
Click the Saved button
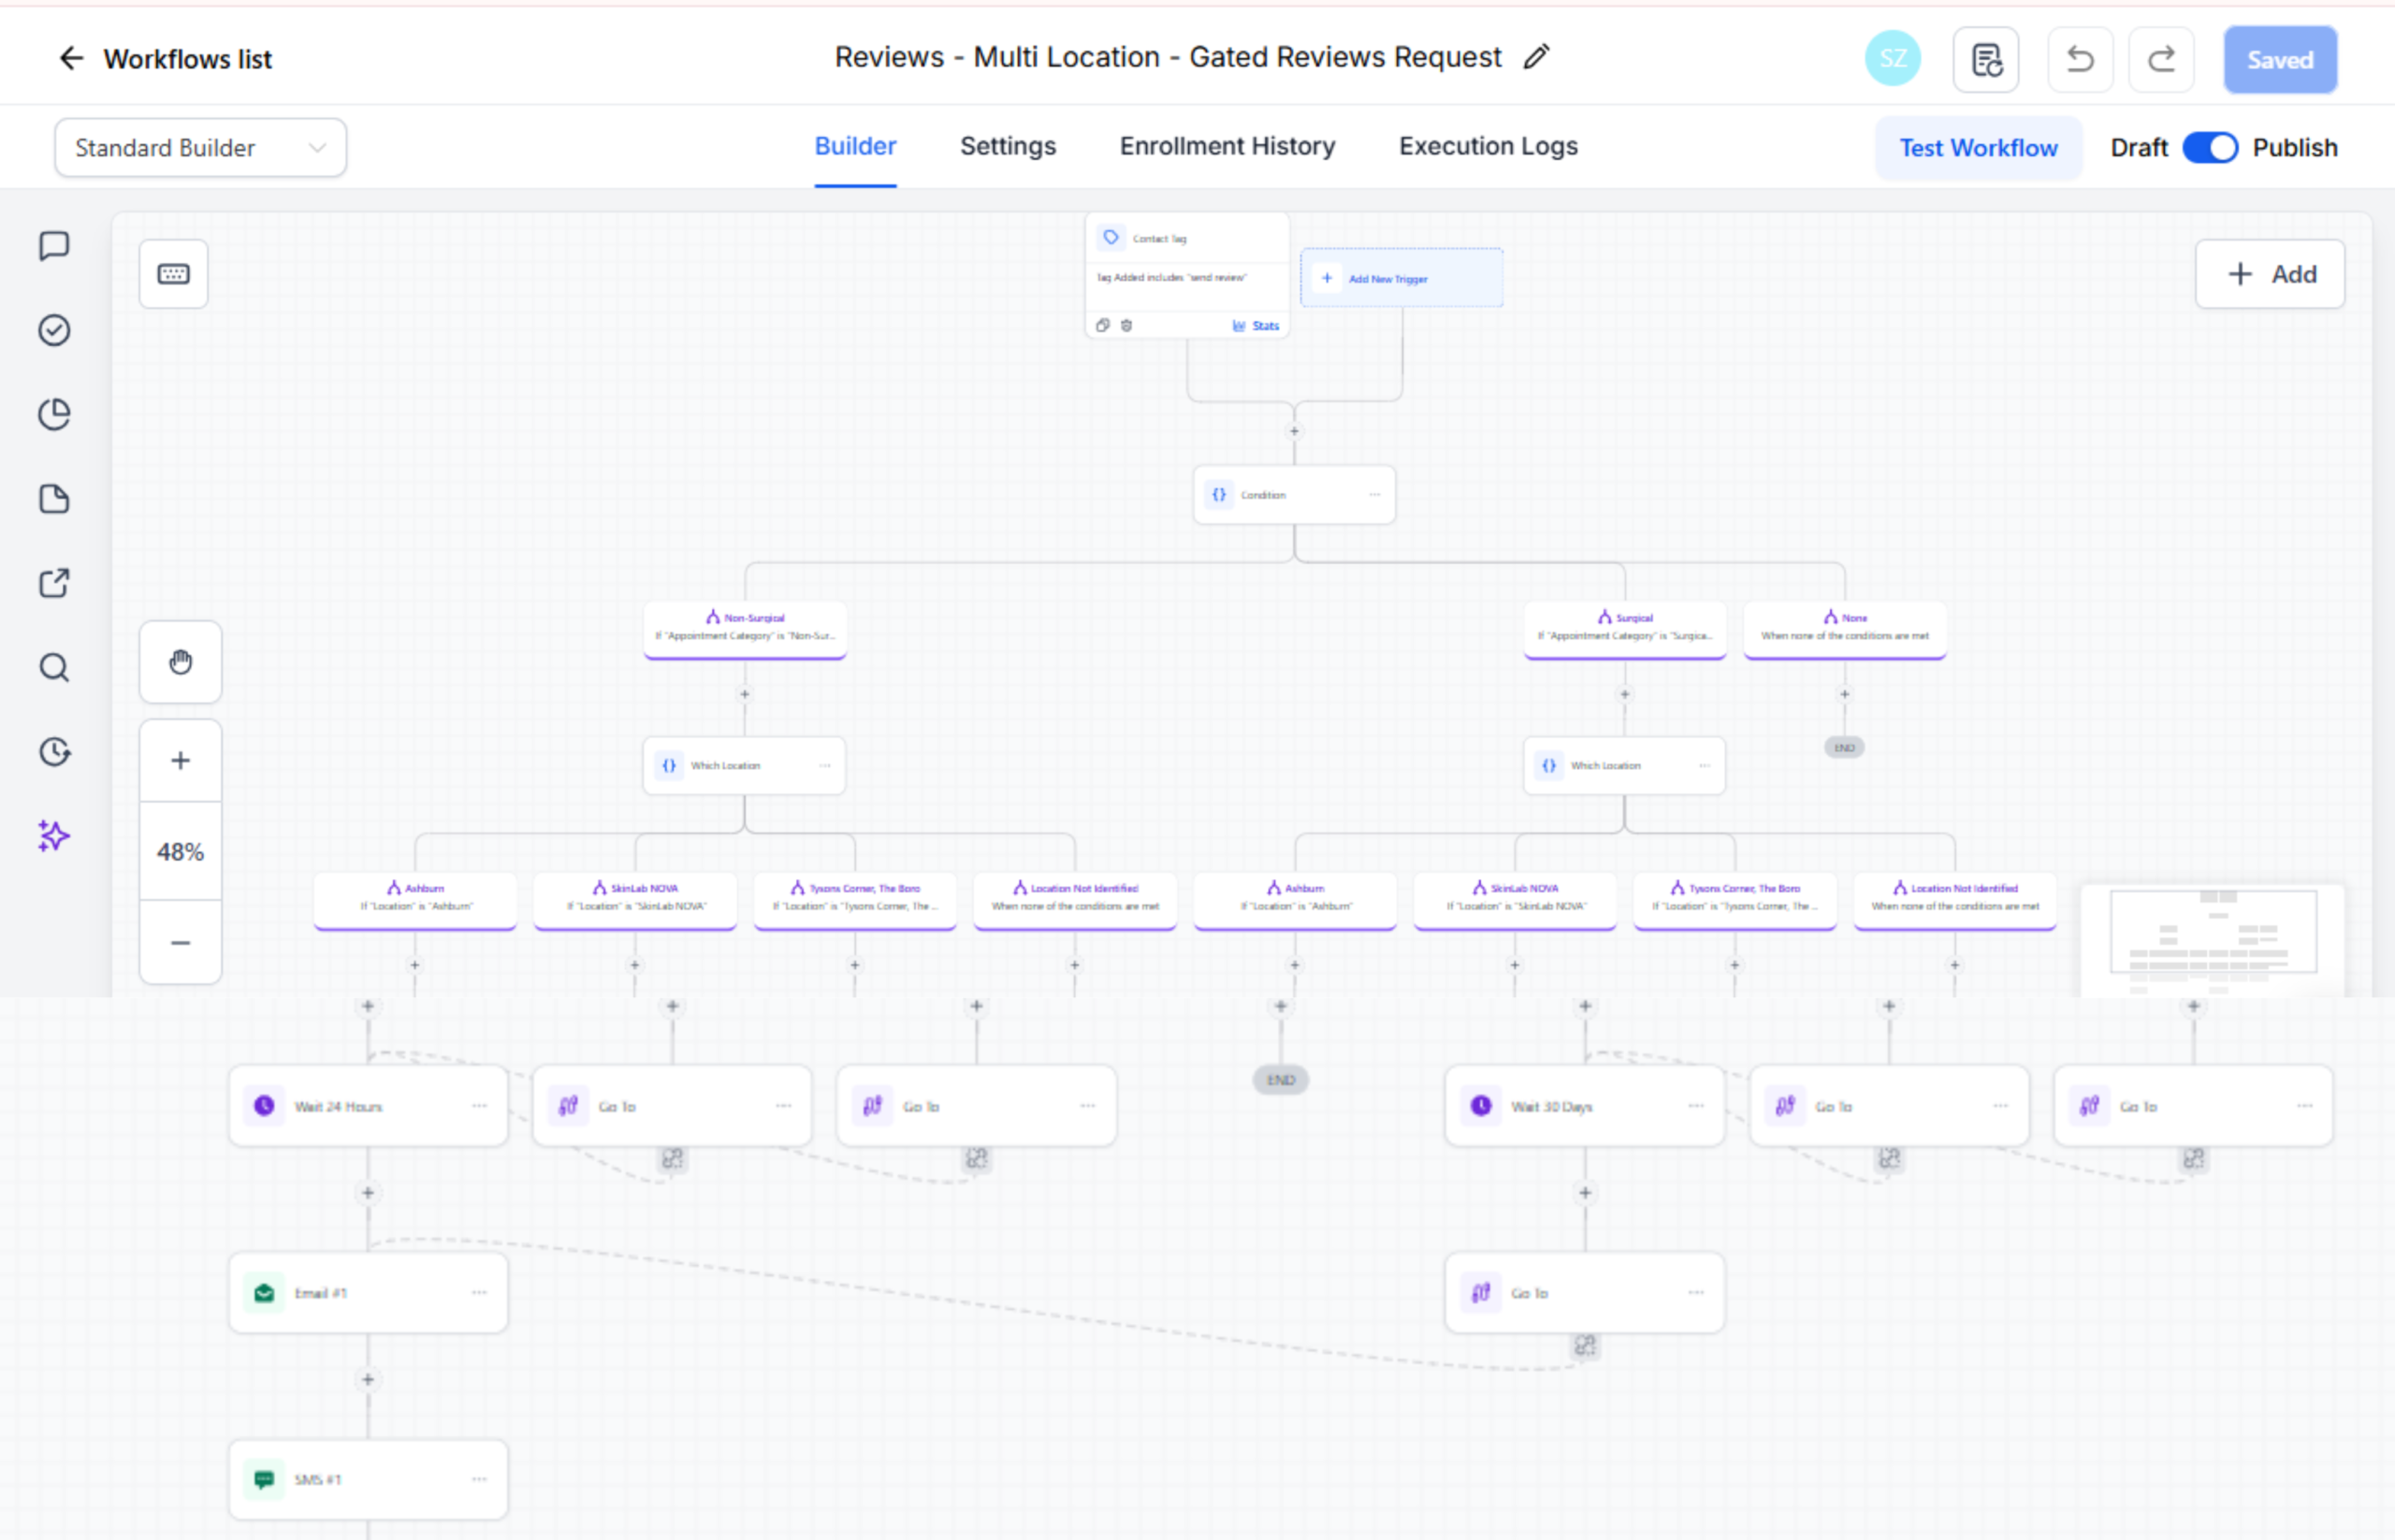(x=2280, y=60)
